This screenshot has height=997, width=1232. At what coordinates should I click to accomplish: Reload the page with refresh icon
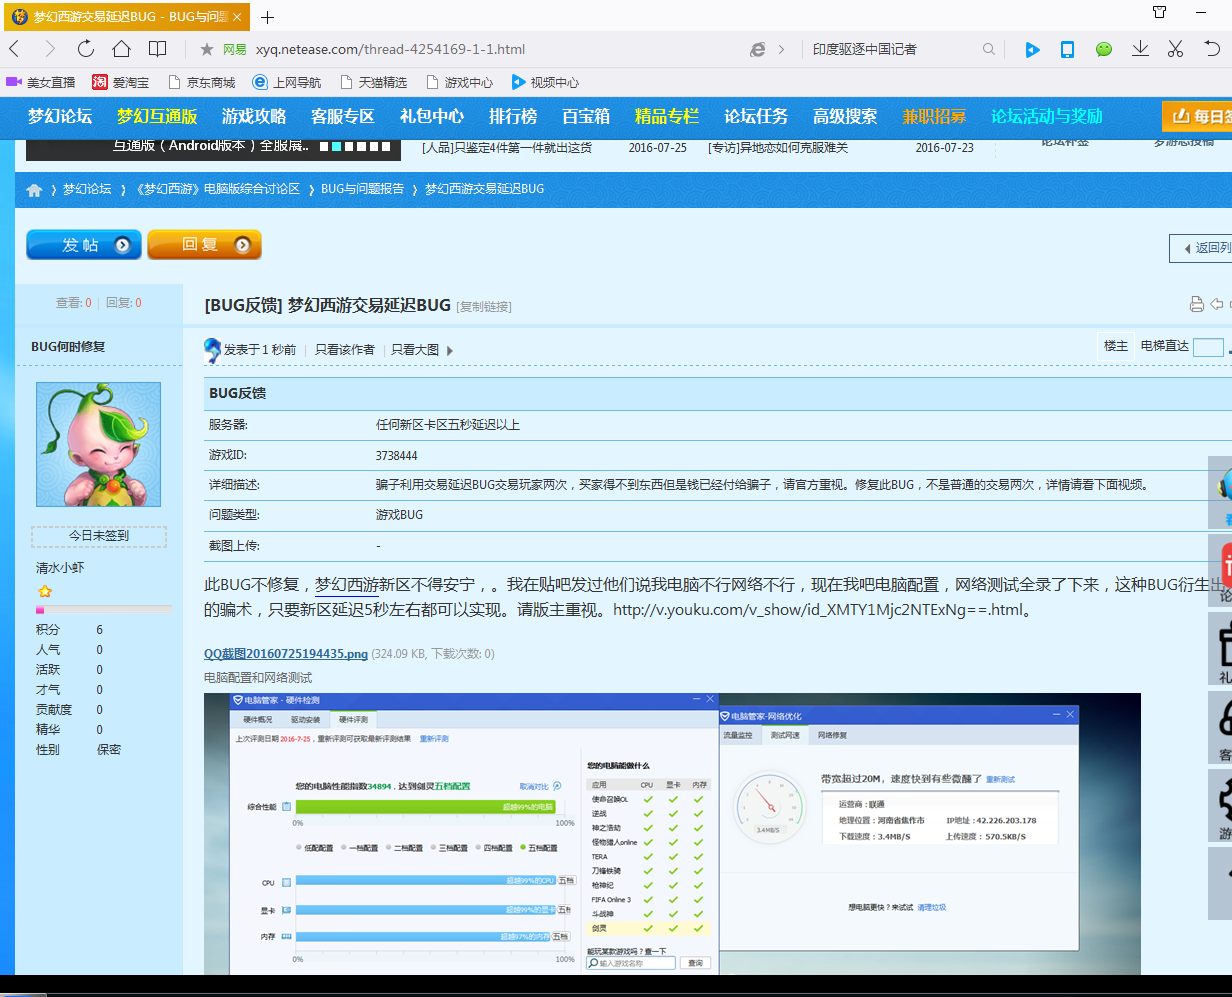pos(85,49)
